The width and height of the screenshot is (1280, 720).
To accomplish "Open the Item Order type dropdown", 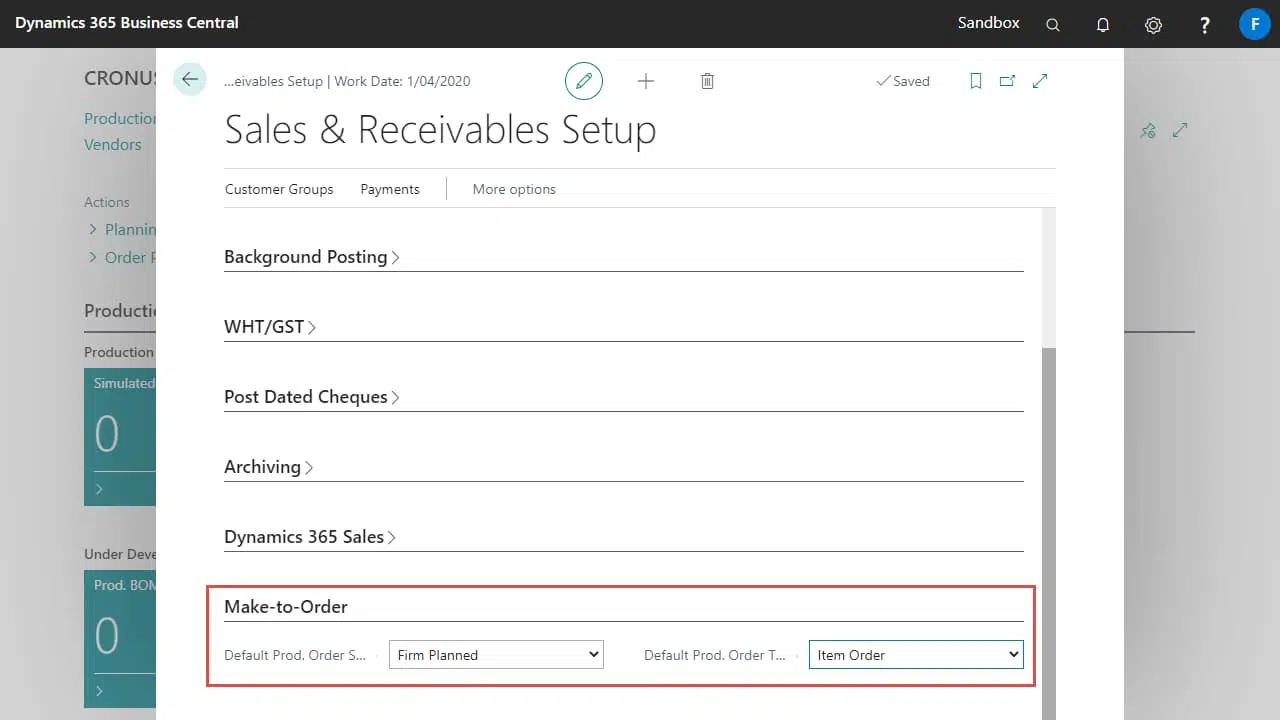I will point(916,655).
